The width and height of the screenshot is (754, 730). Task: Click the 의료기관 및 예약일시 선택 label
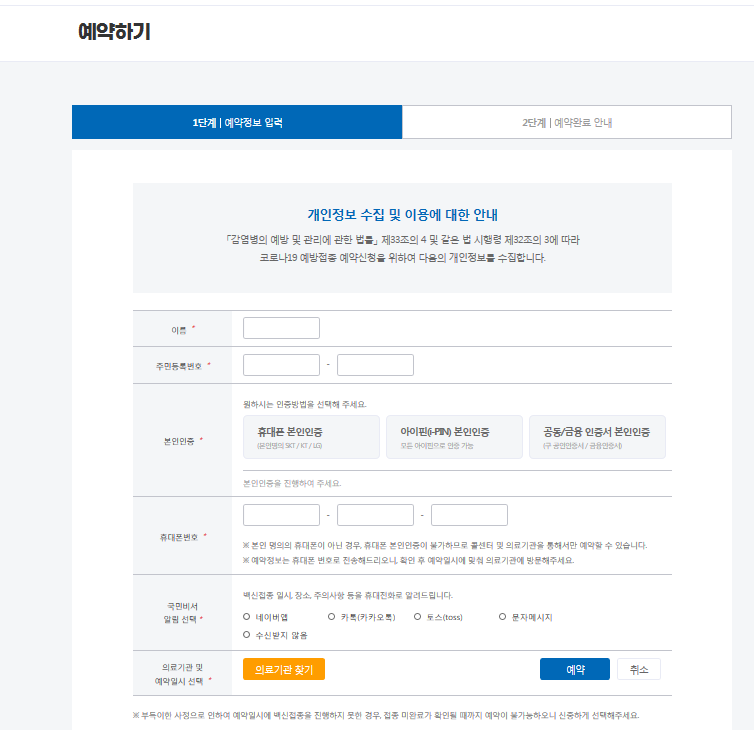182,674
